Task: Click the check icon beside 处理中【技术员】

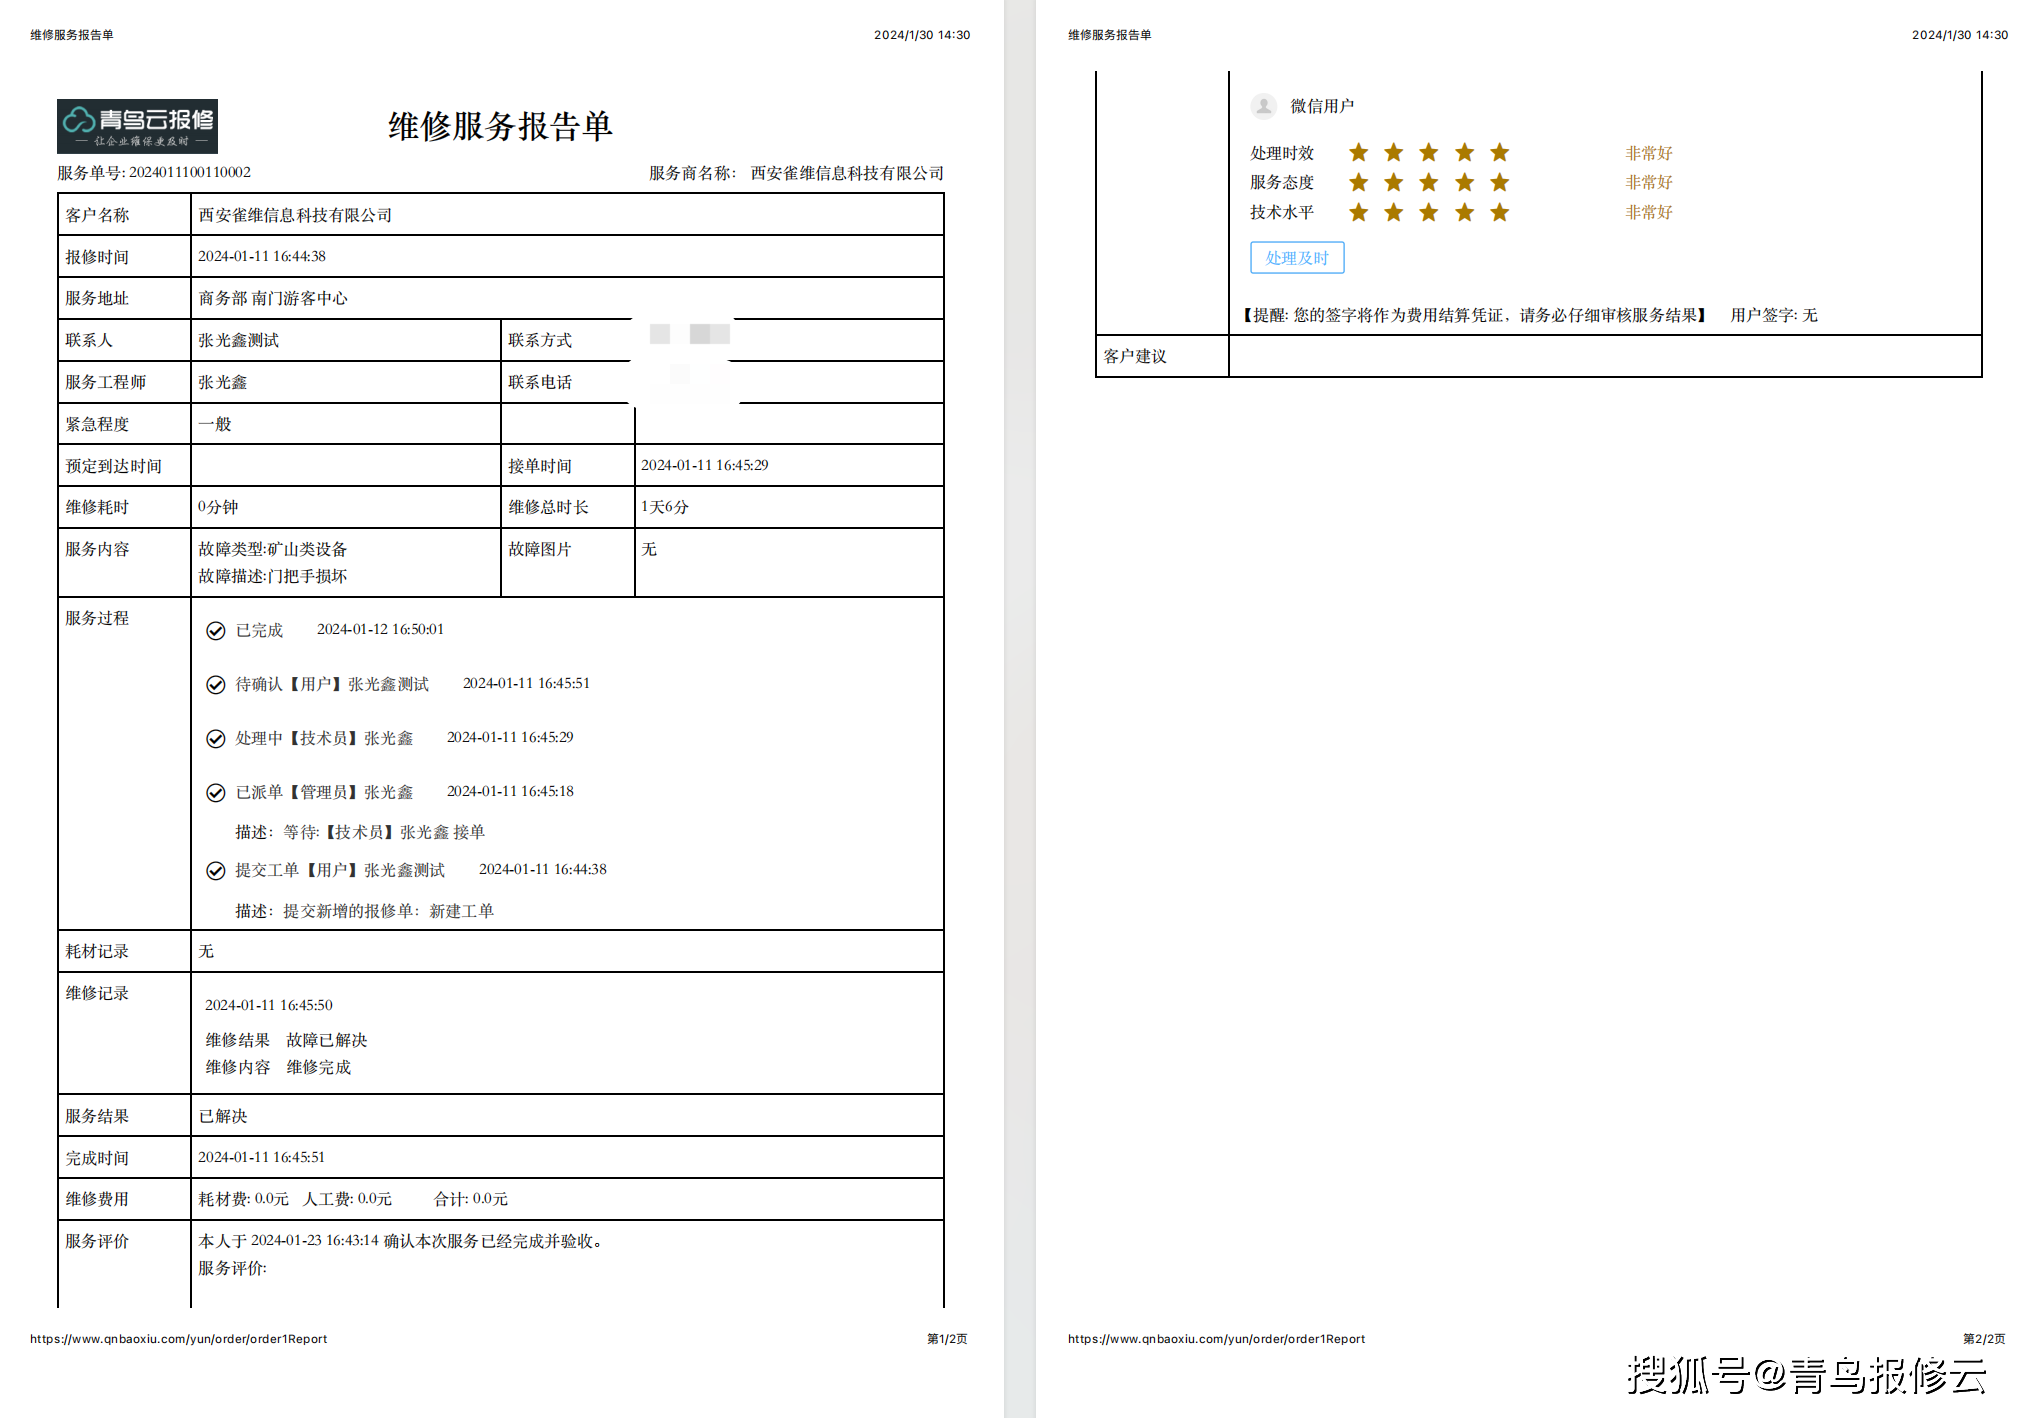Action: [215, 738]
